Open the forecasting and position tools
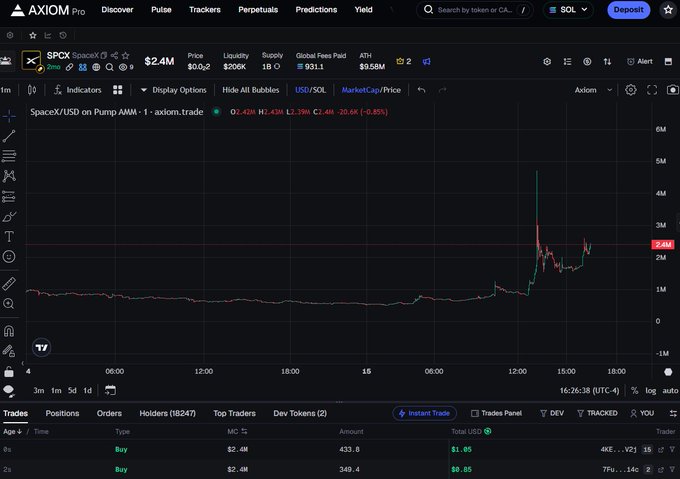This screenshot has height=479, width=680. [9, 196]
